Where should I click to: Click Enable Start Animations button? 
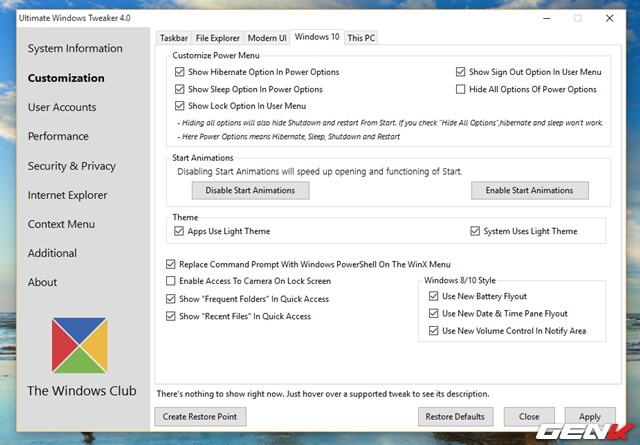click(529, 190)
